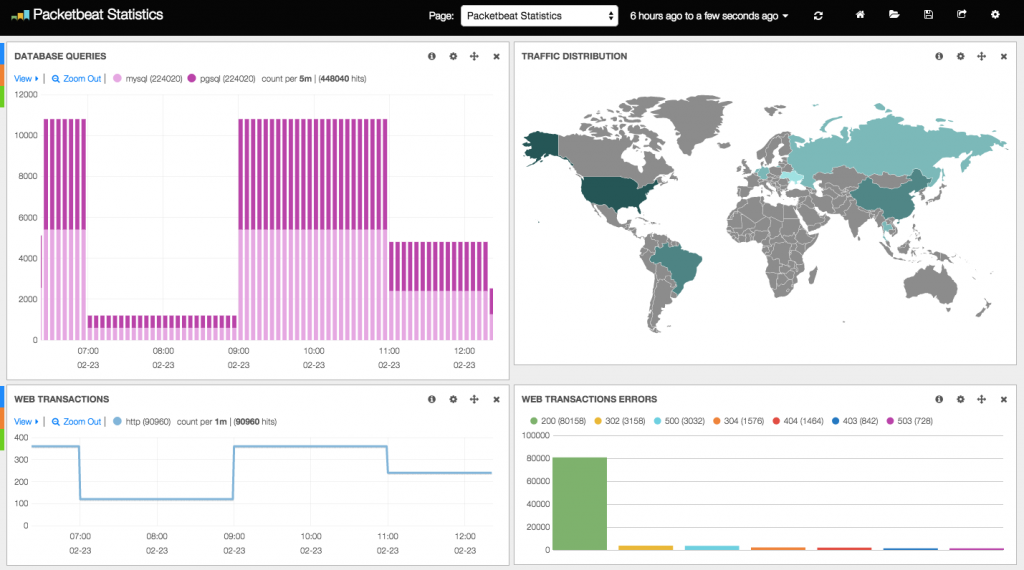This screenshot has width=1024, height=570.
Task: Click Zoom Out in Web Transactions panel
Action: (76, 422)
